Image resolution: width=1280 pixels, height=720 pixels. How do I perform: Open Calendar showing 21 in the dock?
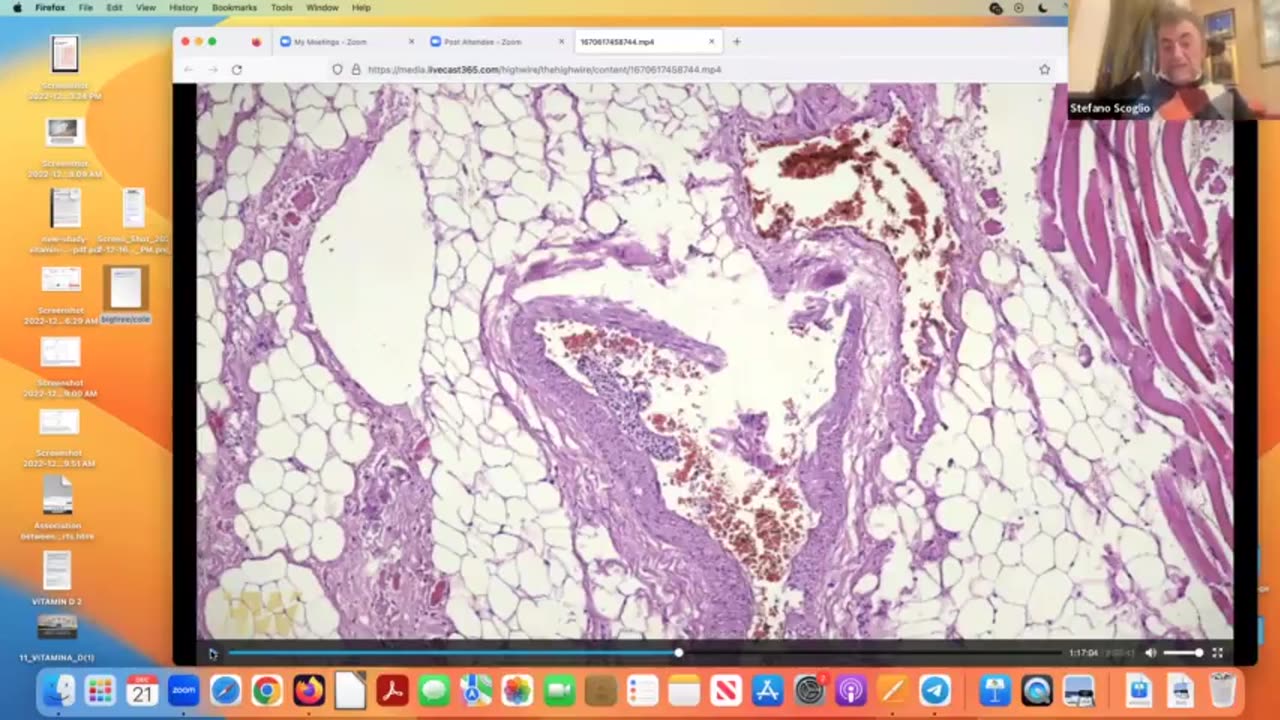[x=142, y=690]
